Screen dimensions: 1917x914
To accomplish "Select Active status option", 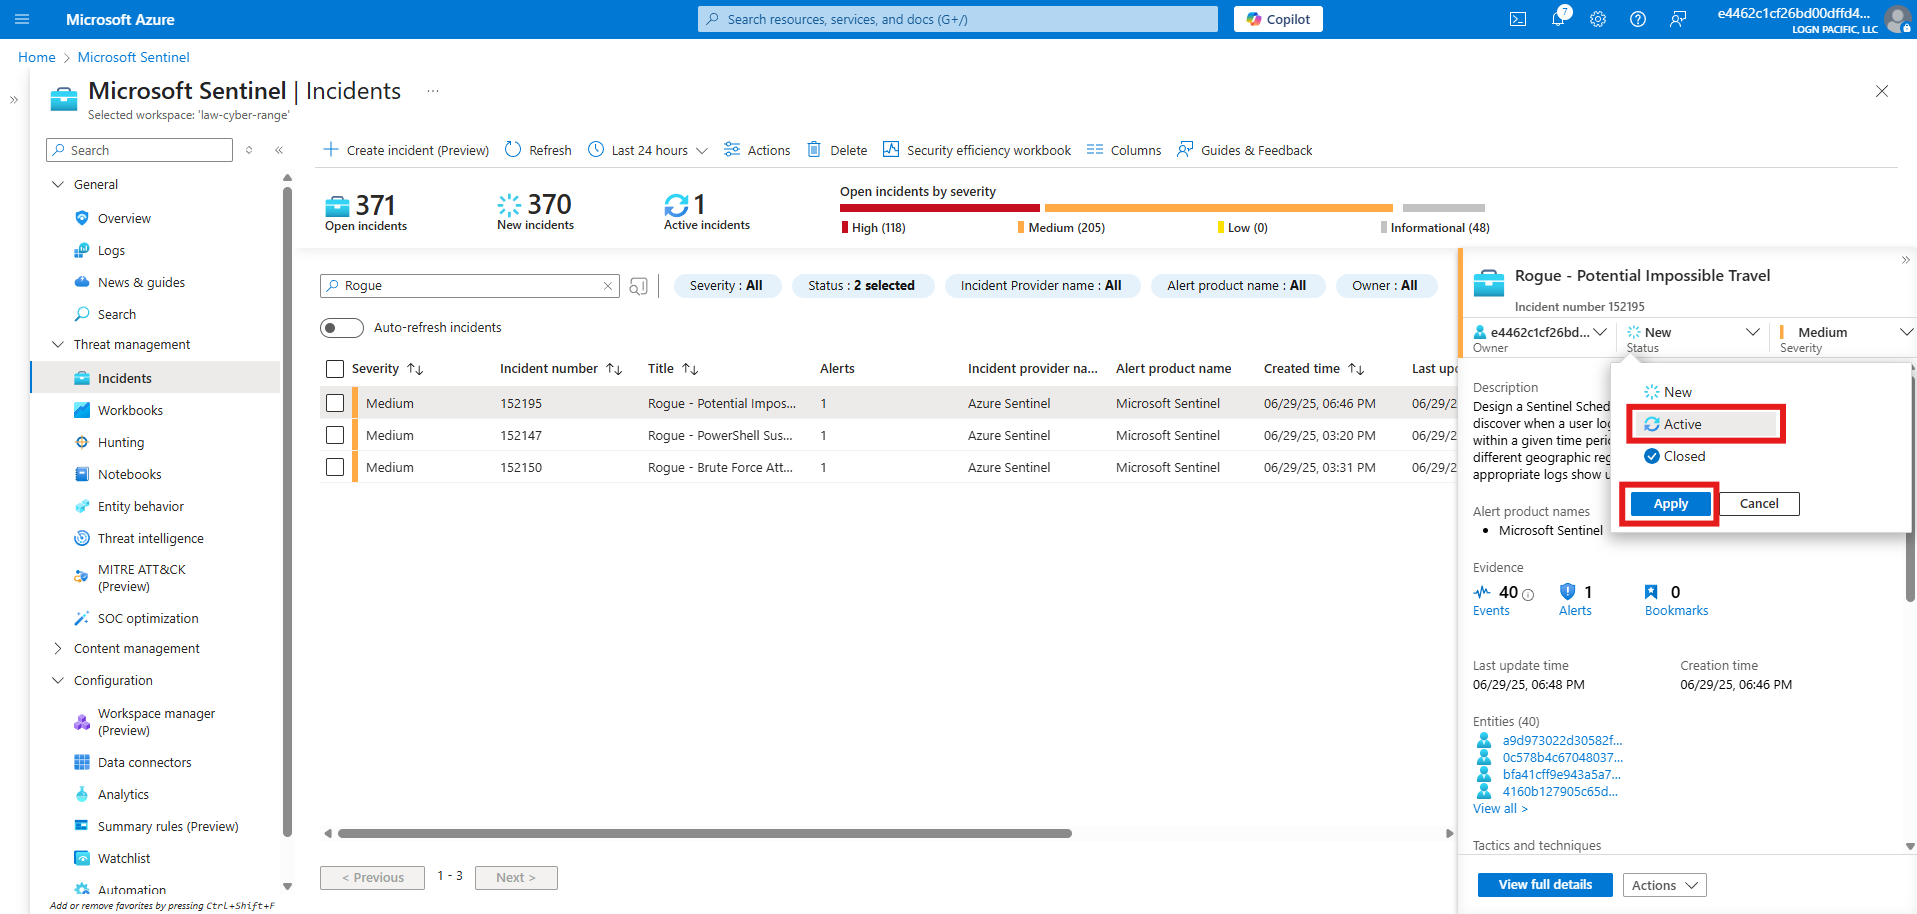I will click(x=1682, y=424).
